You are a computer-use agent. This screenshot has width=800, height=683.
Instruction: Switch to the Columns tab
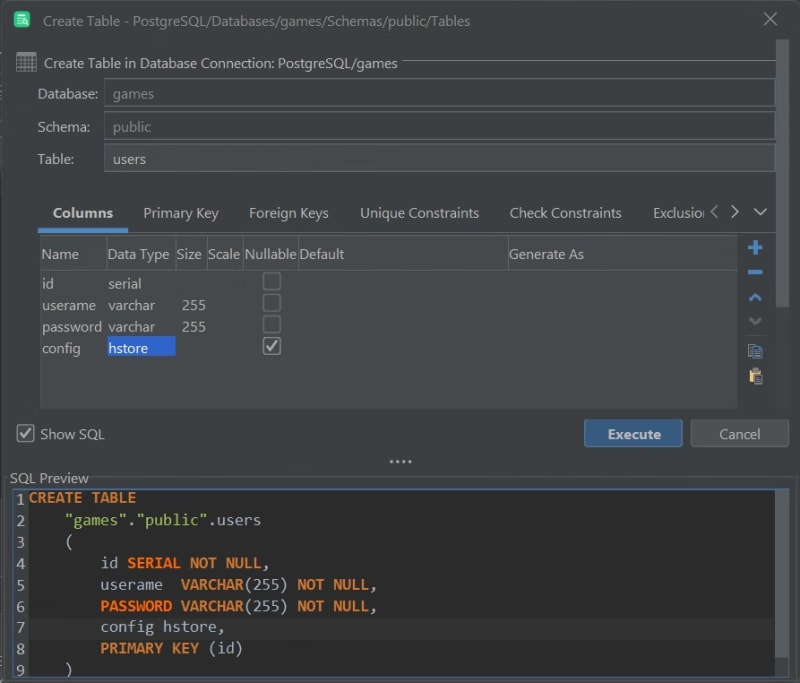83,213
